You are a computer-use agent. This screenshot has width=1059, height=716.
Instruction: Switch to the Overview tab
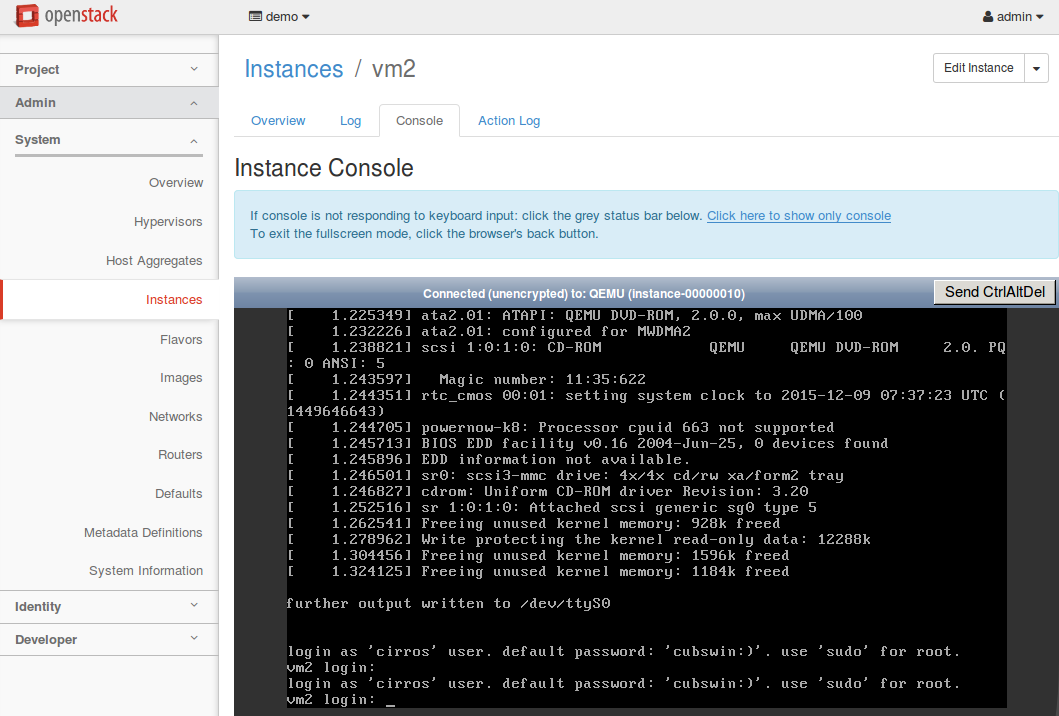(x=278, y=121)
